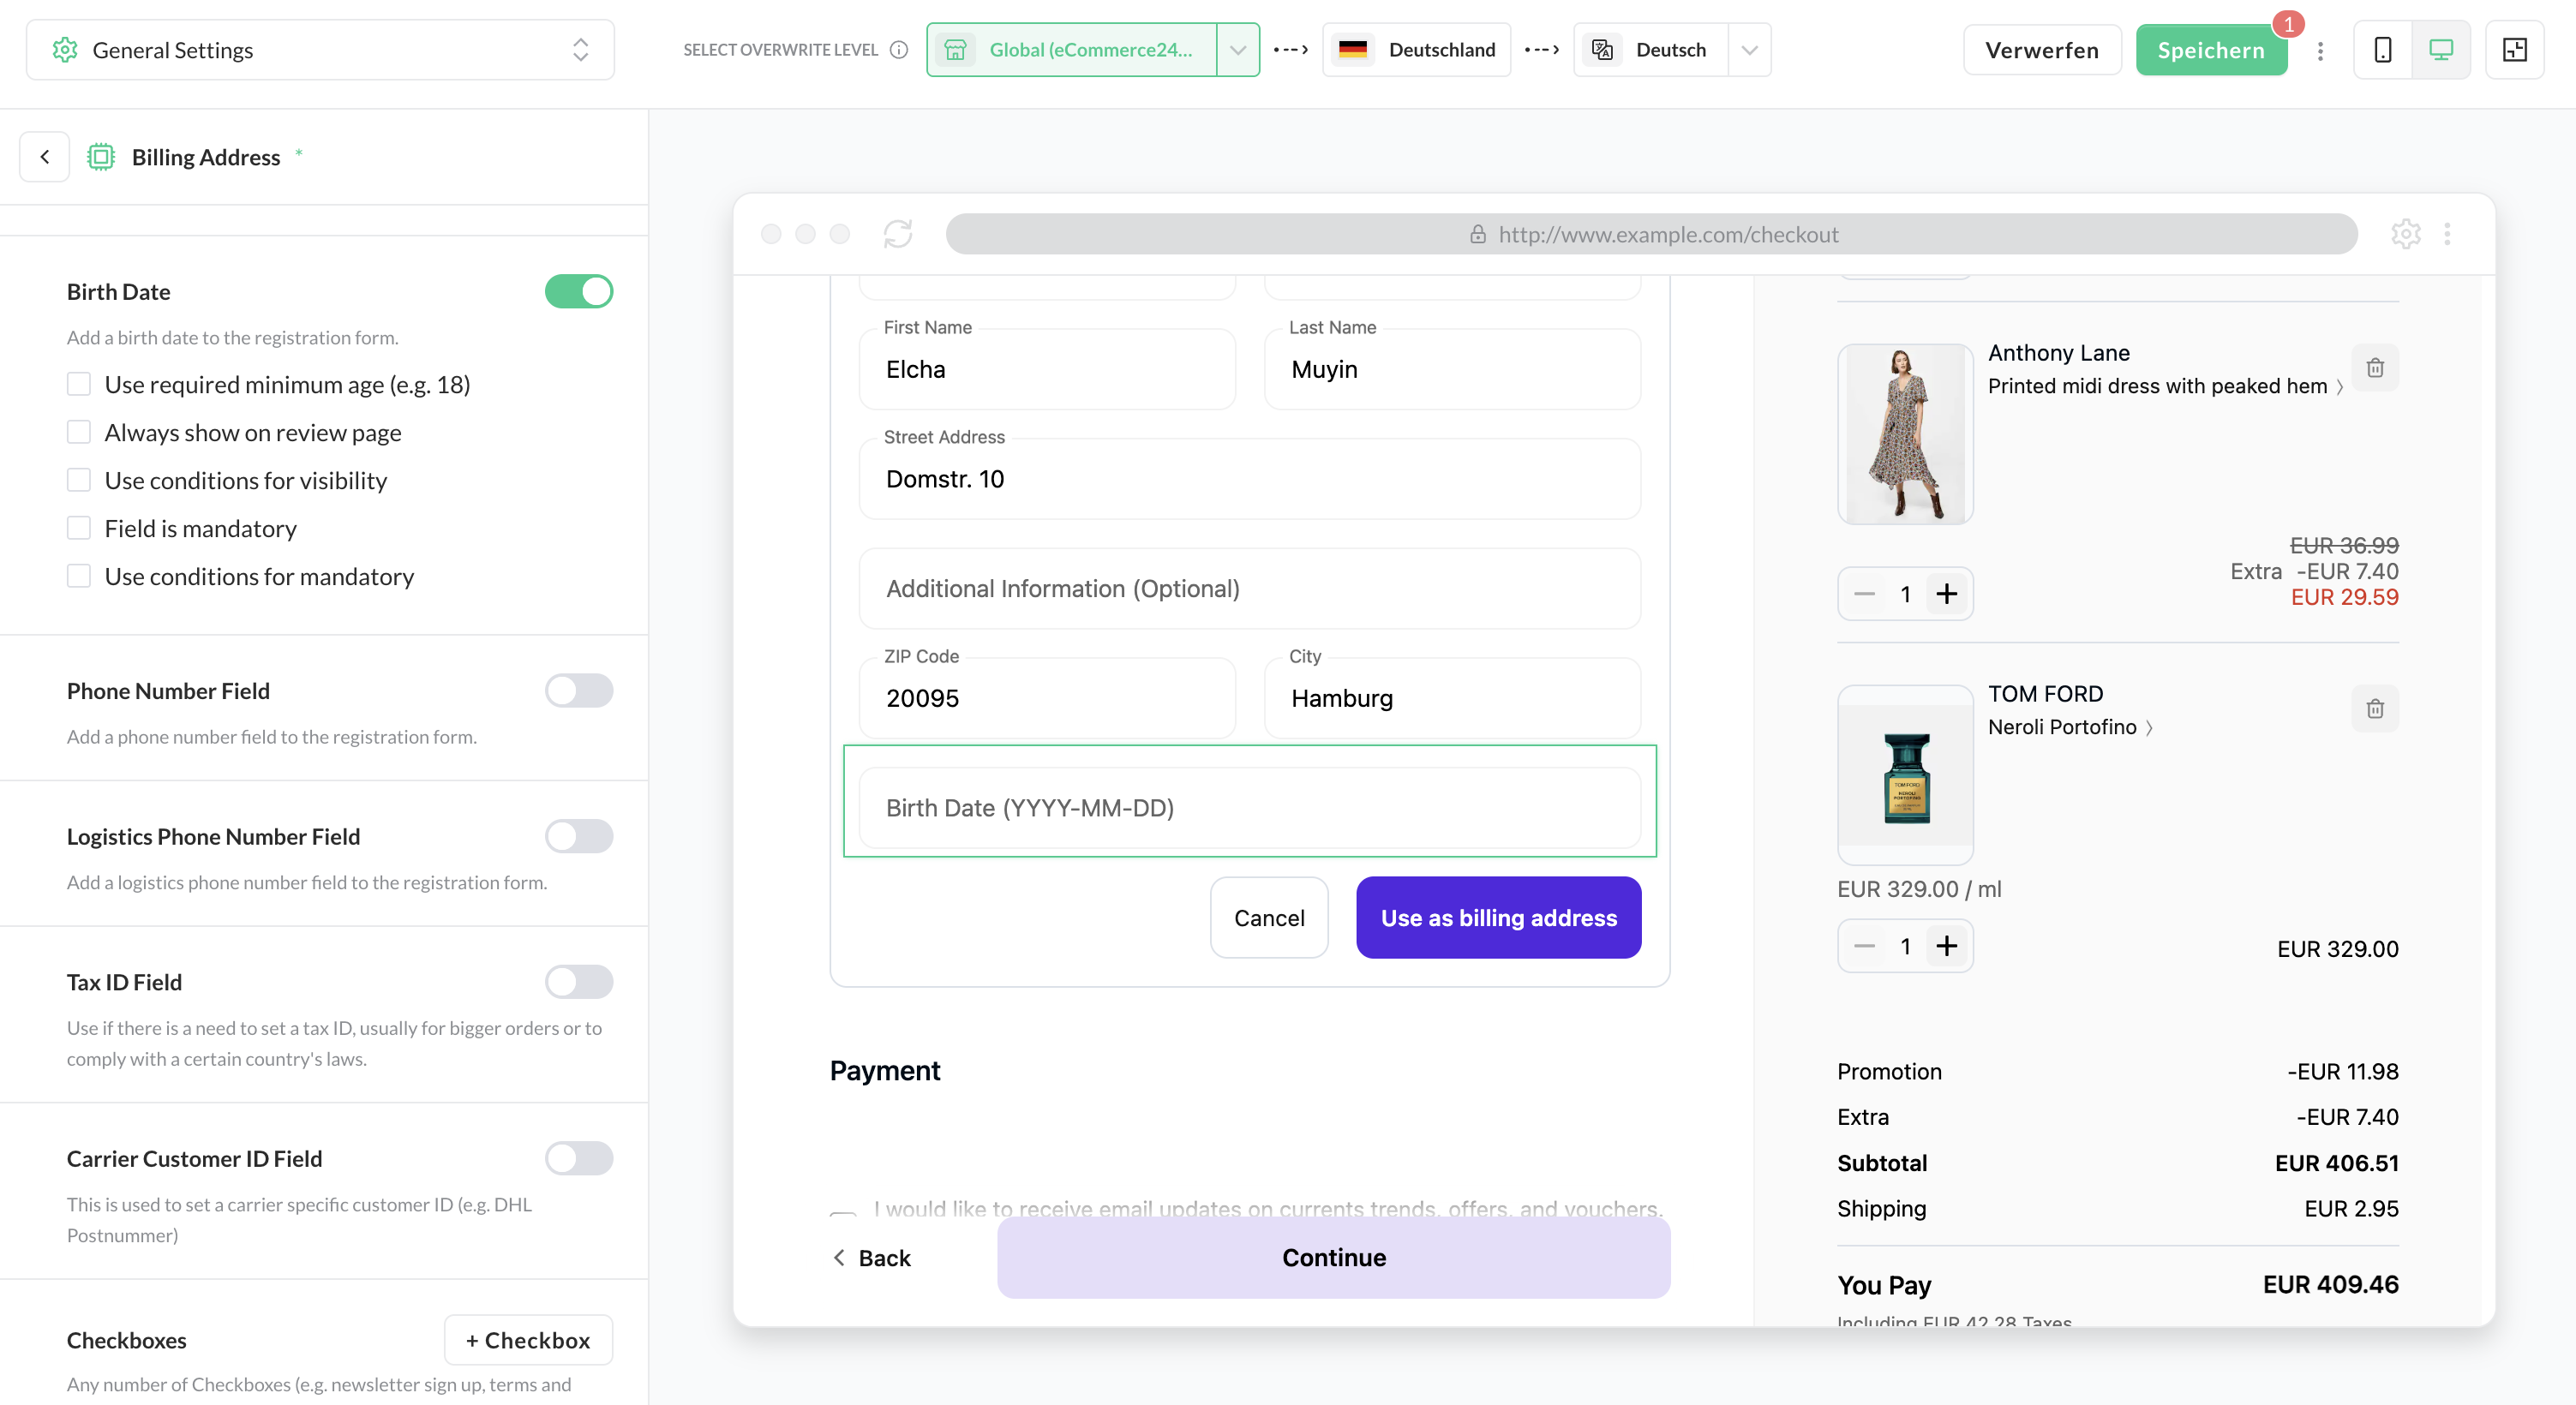This screenshot has width=2576, height=1405.
Task: Open the Deutsch language dropdown
Action: coord(1748,50)
